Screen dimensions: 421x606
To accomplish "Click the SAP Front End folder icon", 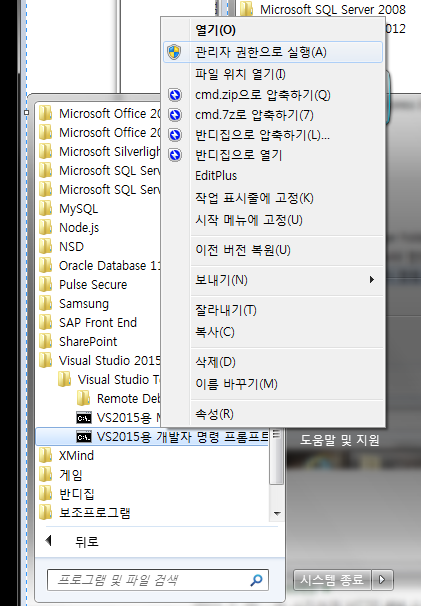I will pos(46,323).
